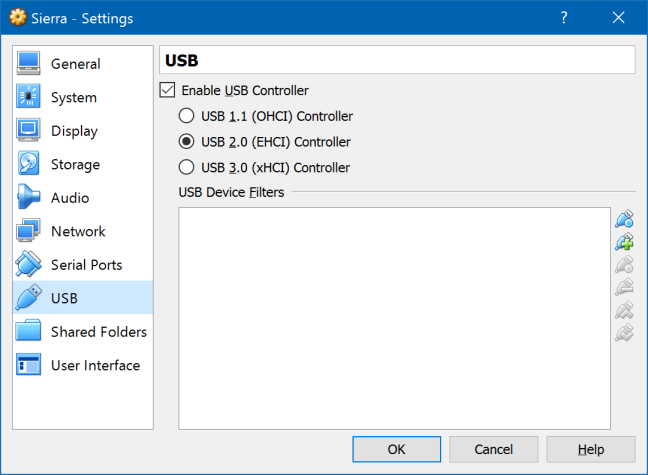The image size is (648, 475).
Task: Click the Network adapter icon in sidebar
Action: (x=29, y=231)
